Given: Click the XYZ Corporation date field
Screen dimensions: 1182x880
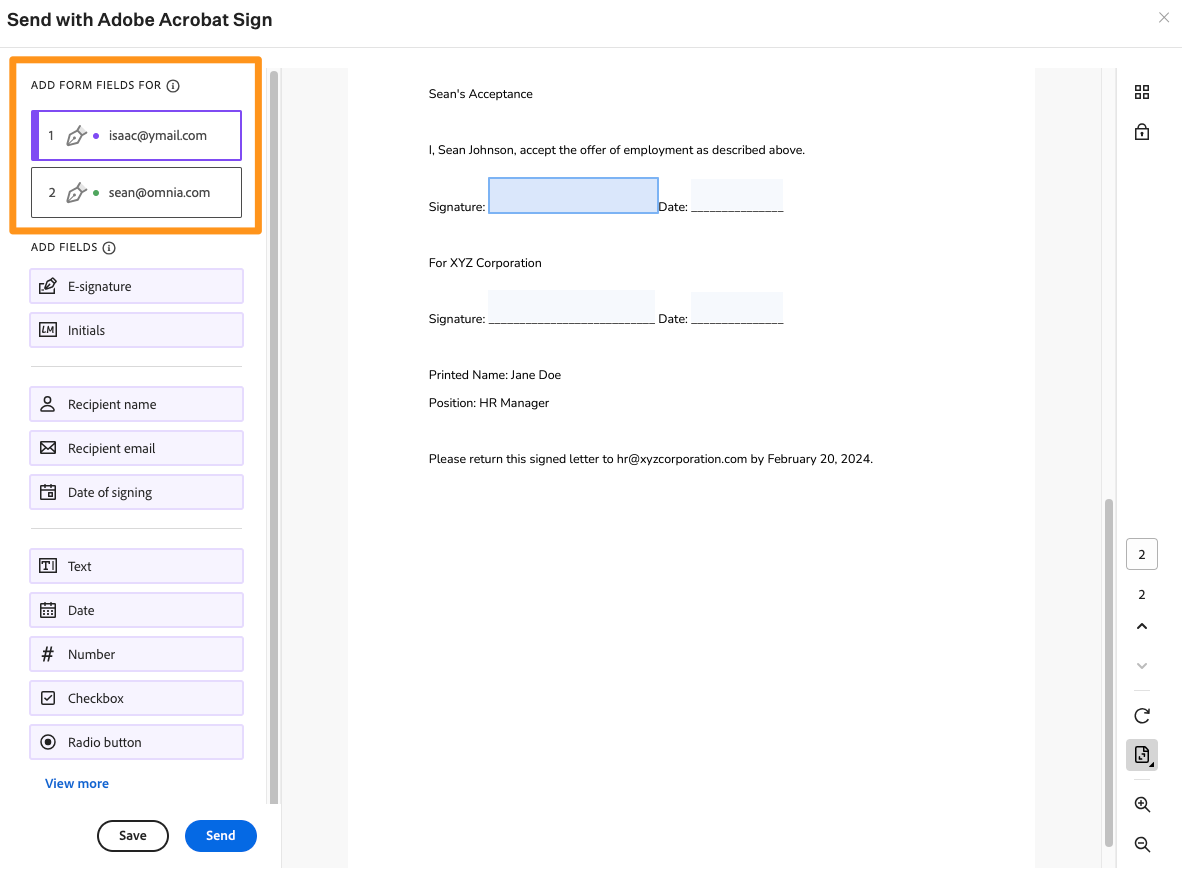Looking at the screenshot, I should click(x=736, y=308).
